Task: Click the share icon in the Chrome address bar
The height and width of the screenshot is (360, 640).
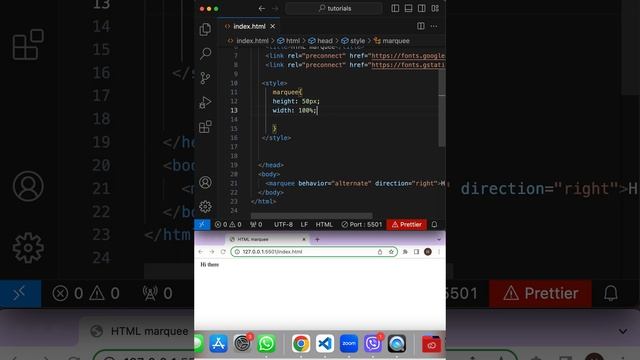Action: (380, 252)
